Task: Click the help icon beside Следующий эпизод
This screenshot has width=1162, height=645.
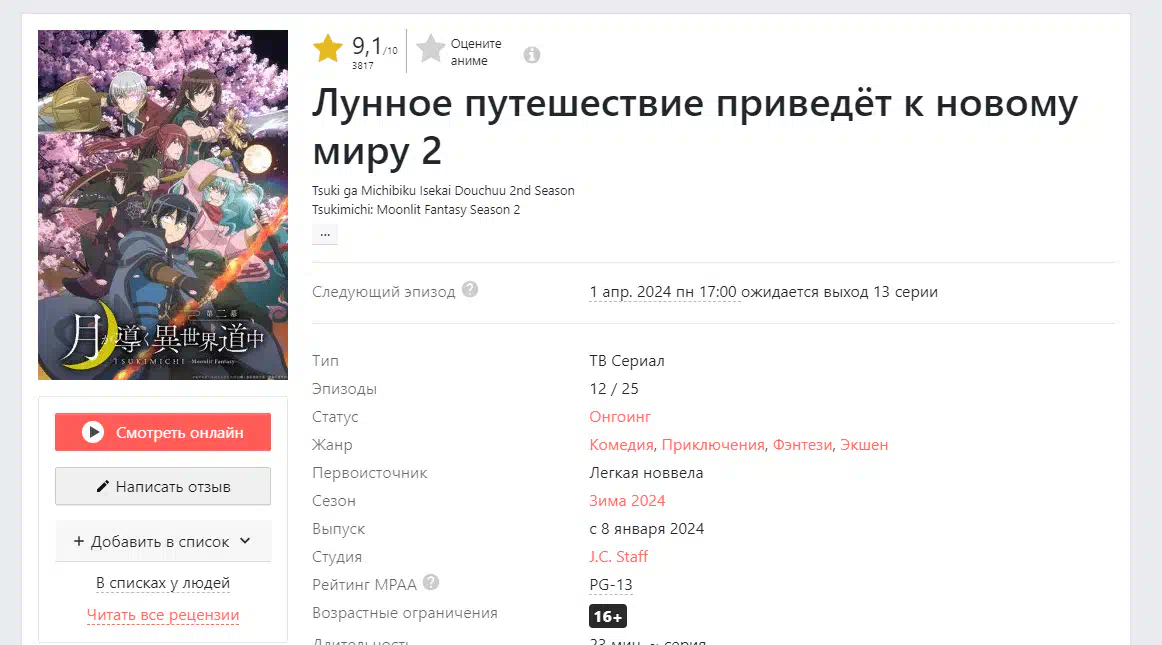Action: click(x=470, y=289)
